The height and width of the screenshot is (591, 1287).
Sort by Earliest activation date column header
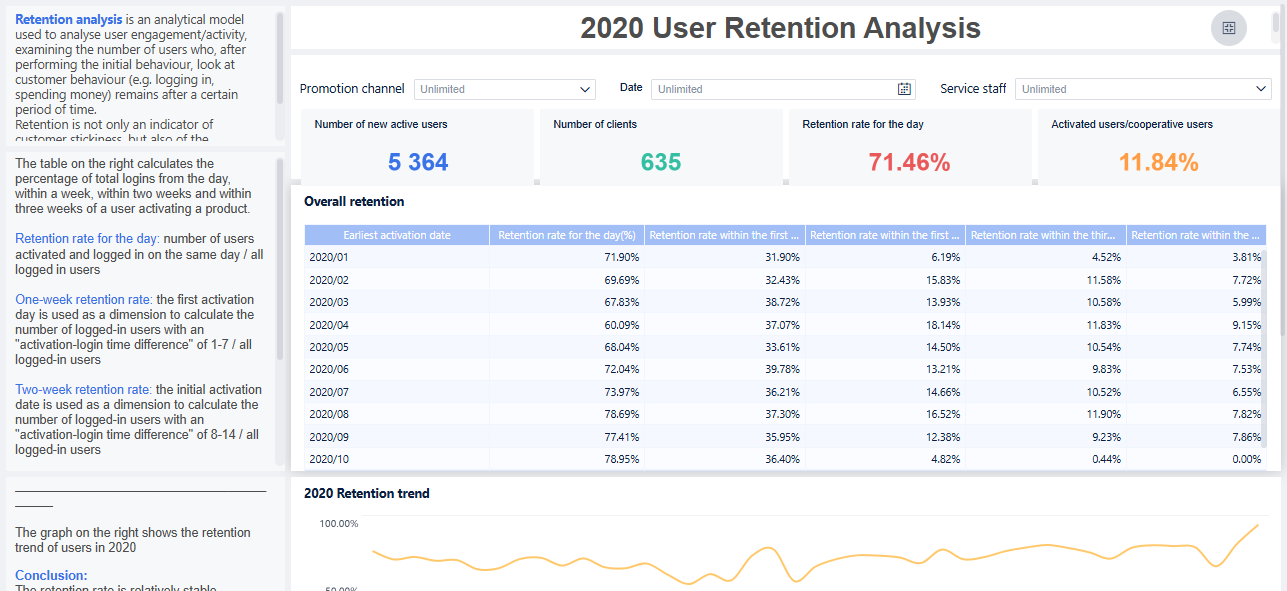pyautogui.click(x=397, y=235)
